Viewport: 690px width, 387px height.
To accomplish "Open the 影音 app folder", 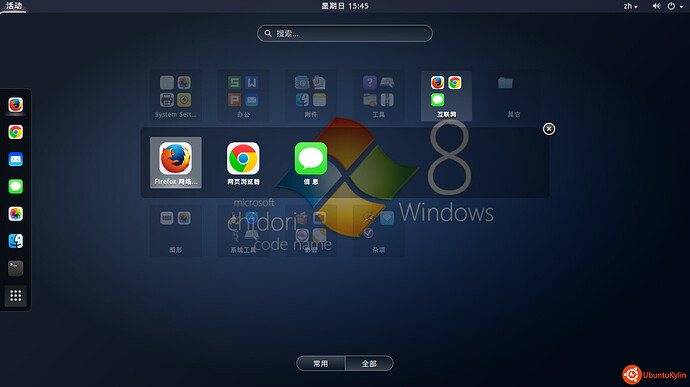I will [x=311, y=231].
